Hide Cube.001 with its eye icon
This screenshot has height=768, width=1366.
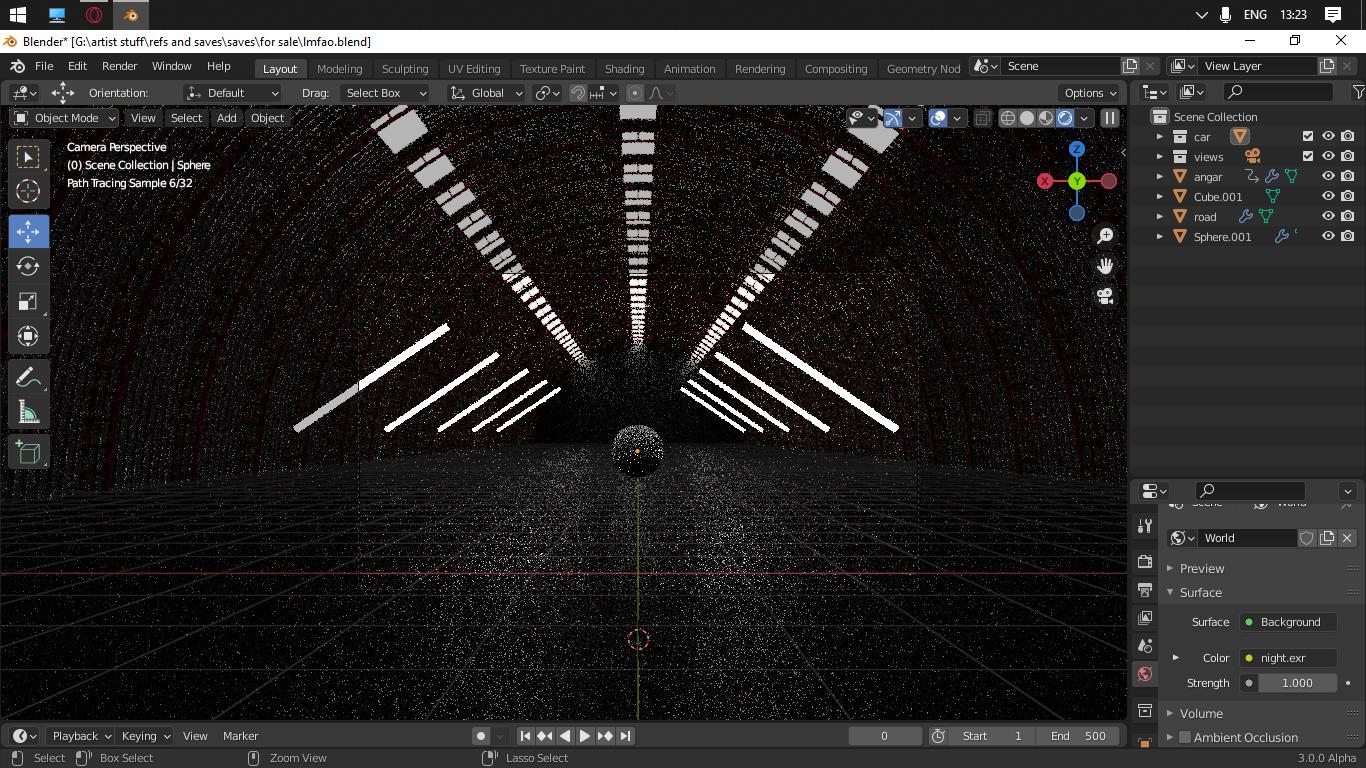click(1328, 196)
